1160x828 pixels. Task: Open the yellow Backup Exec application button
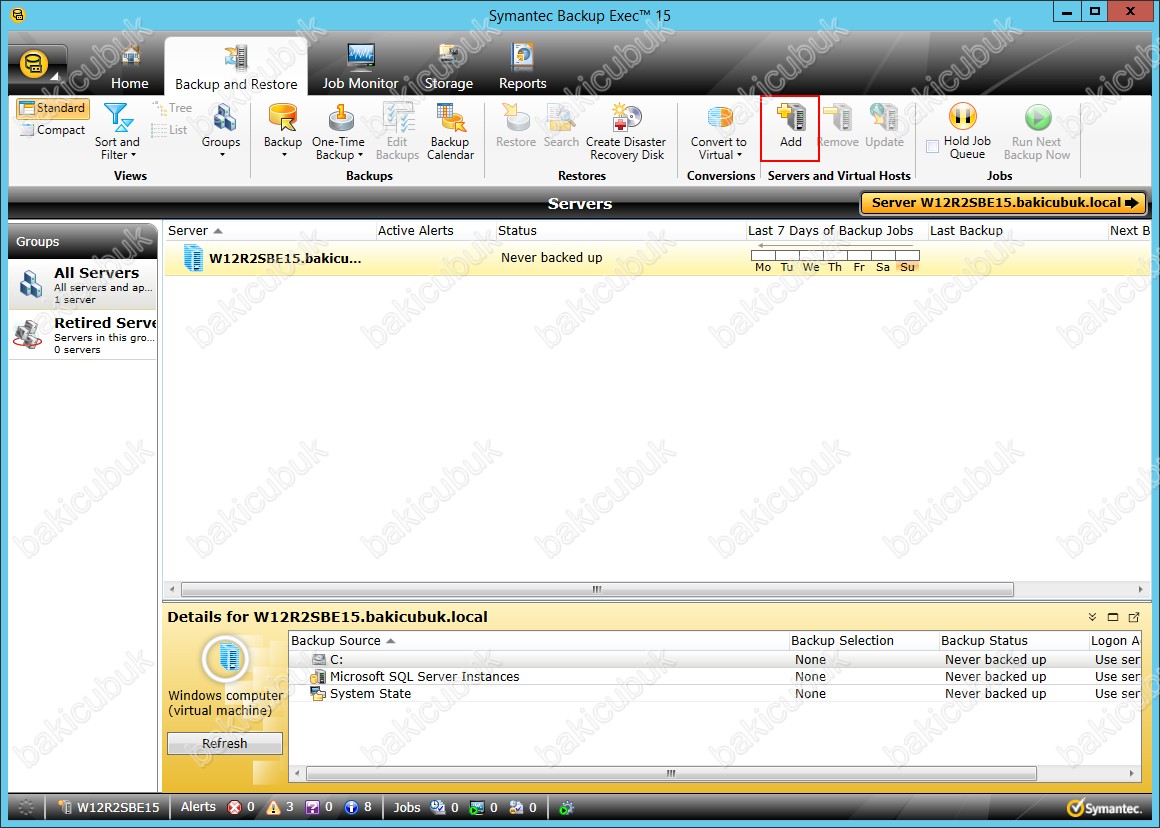coord(34,65)
